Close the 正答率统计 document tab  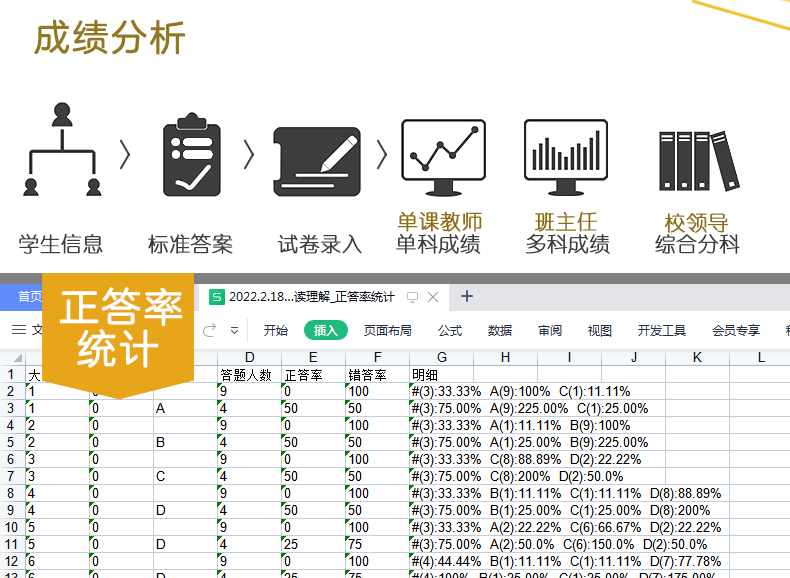(433, 297)
